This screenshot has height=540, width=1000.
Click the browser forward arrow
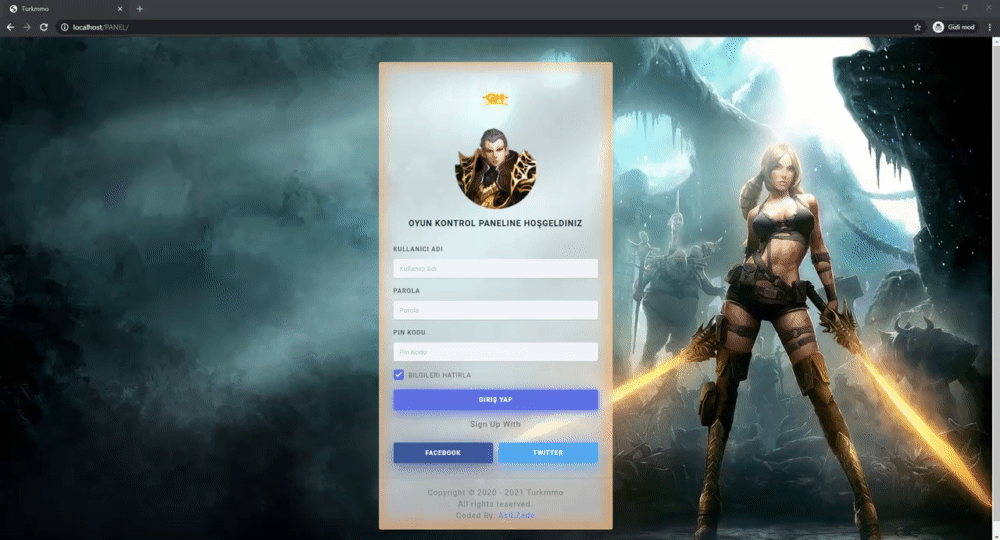[x=27, y=27]
